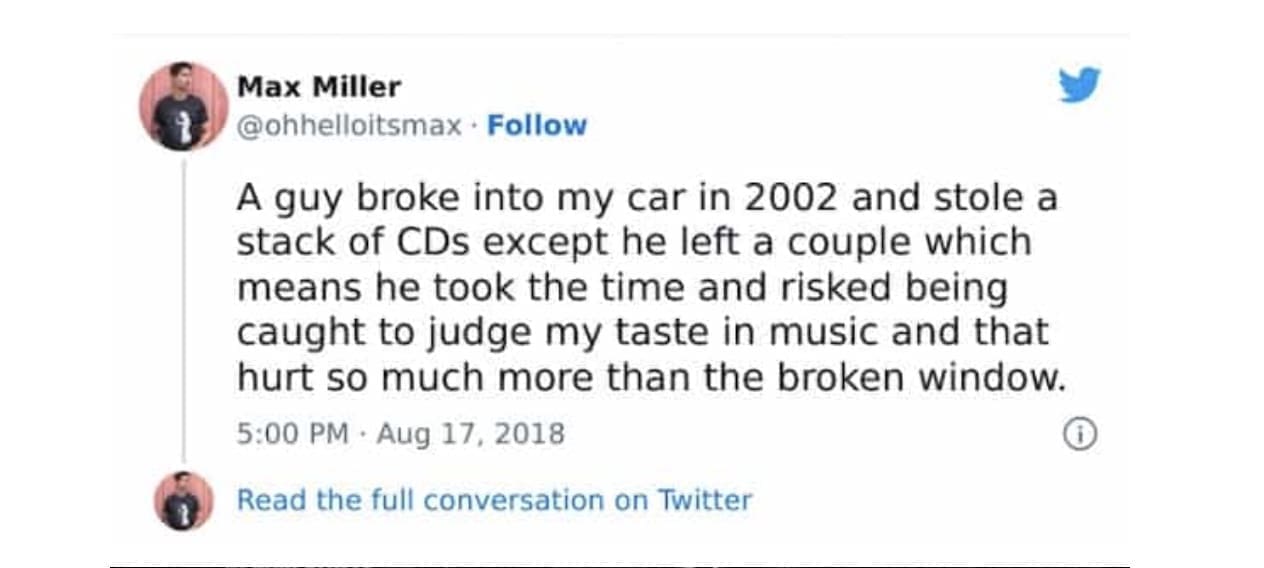Click the Max Miller display name
The height and width of the screenshot is (568, 1264).
click(x=318, y=87)
